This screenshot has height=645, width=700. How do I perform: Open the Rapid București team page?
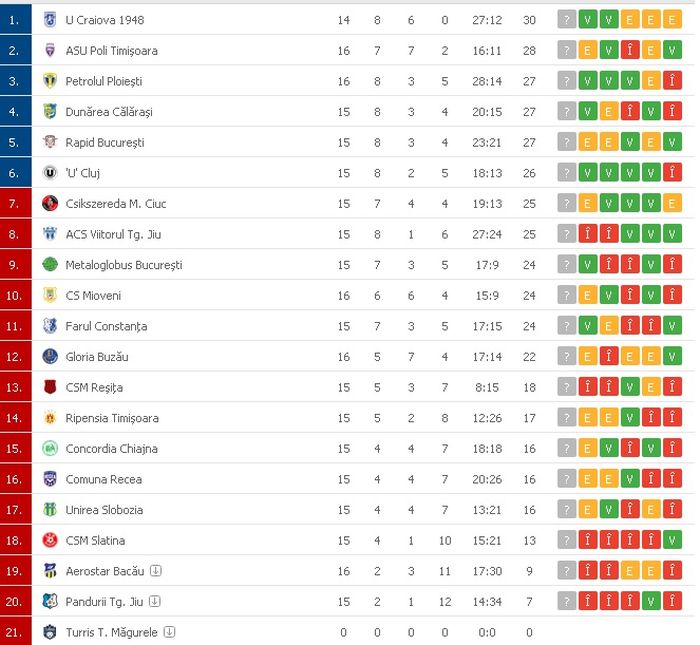tap(105, 142)
